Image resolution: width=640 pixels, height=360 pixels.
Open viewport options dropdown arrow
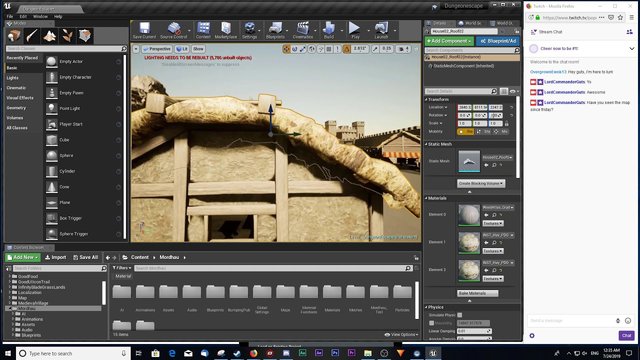[x=136, y=49]
